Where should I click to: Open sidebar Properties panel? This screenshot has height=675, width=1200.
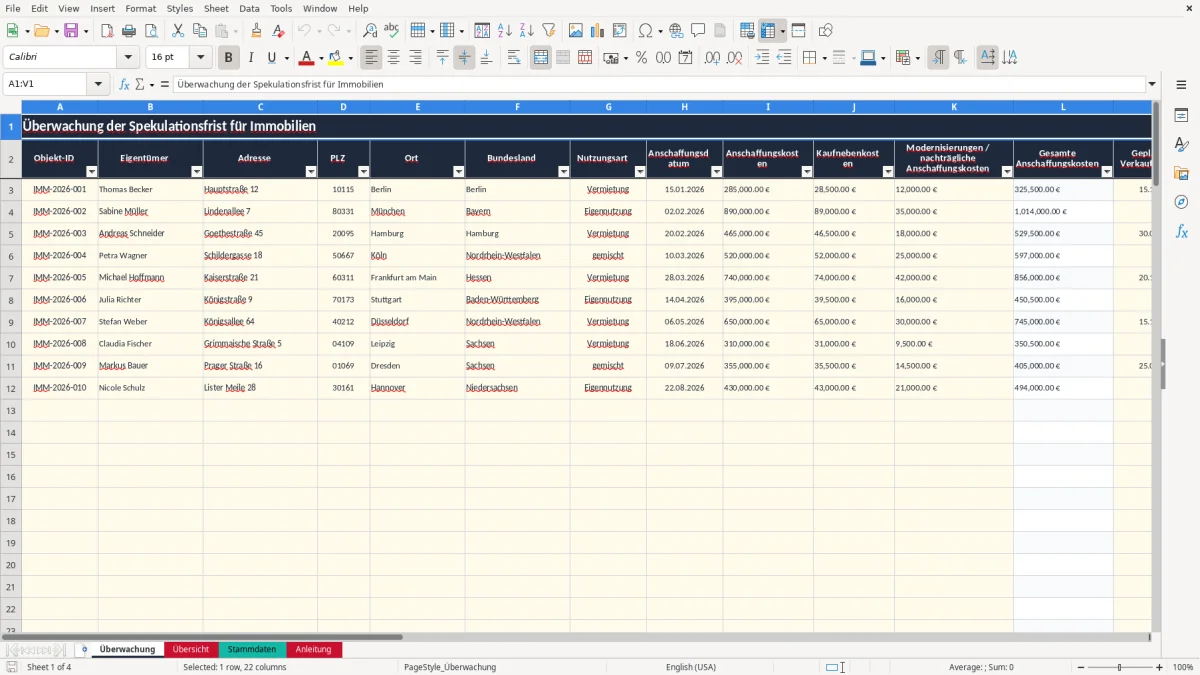(x=1181, y=116)
